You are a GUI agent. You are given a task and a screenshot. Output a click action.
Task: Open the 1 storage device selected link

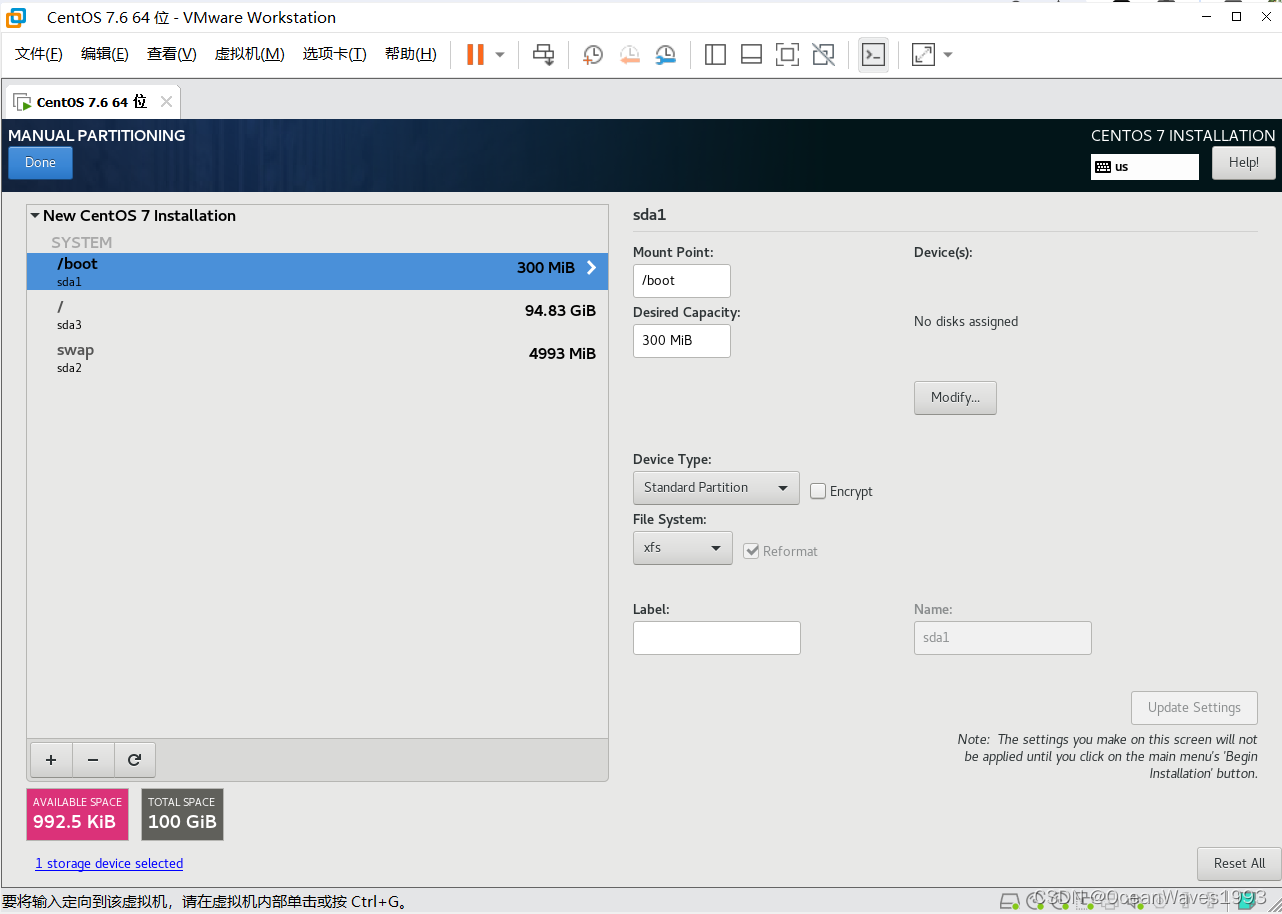point(109,864)
